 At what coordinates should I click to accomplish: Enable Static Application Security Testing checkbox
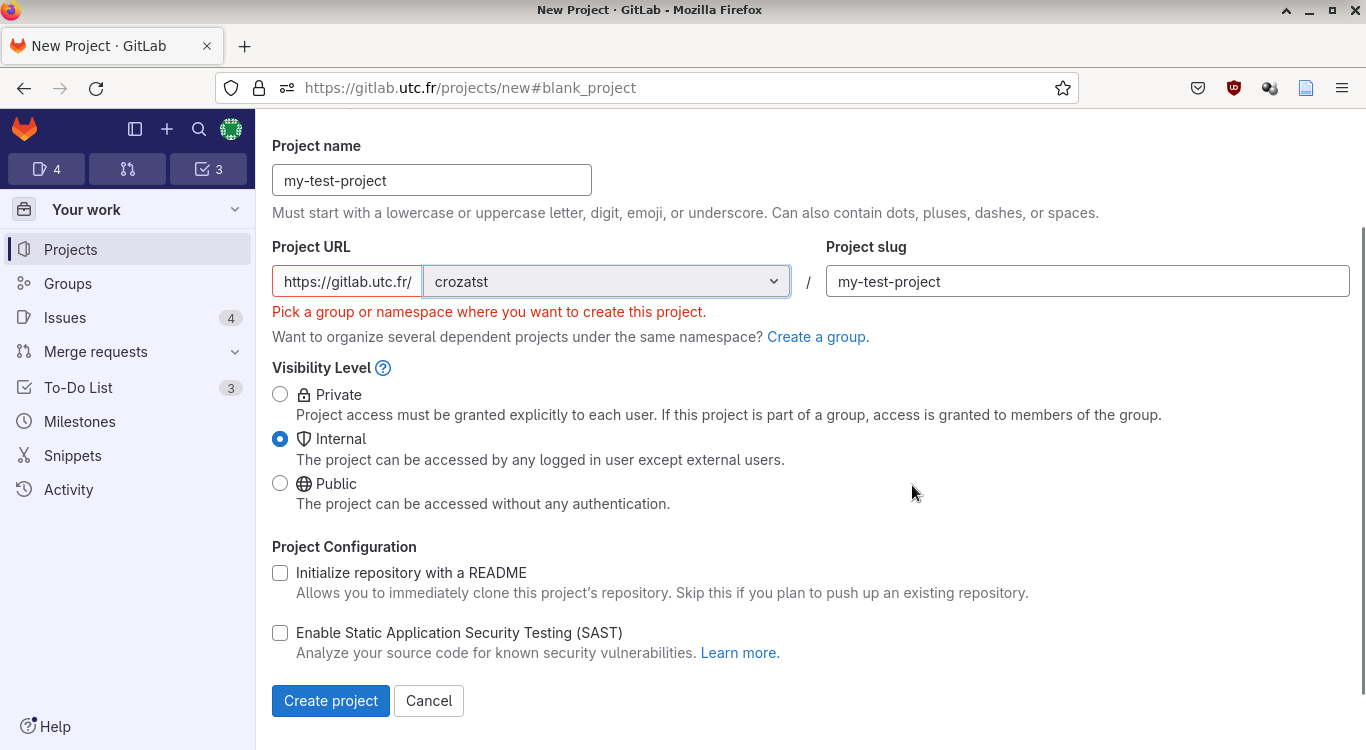point(280,633)
